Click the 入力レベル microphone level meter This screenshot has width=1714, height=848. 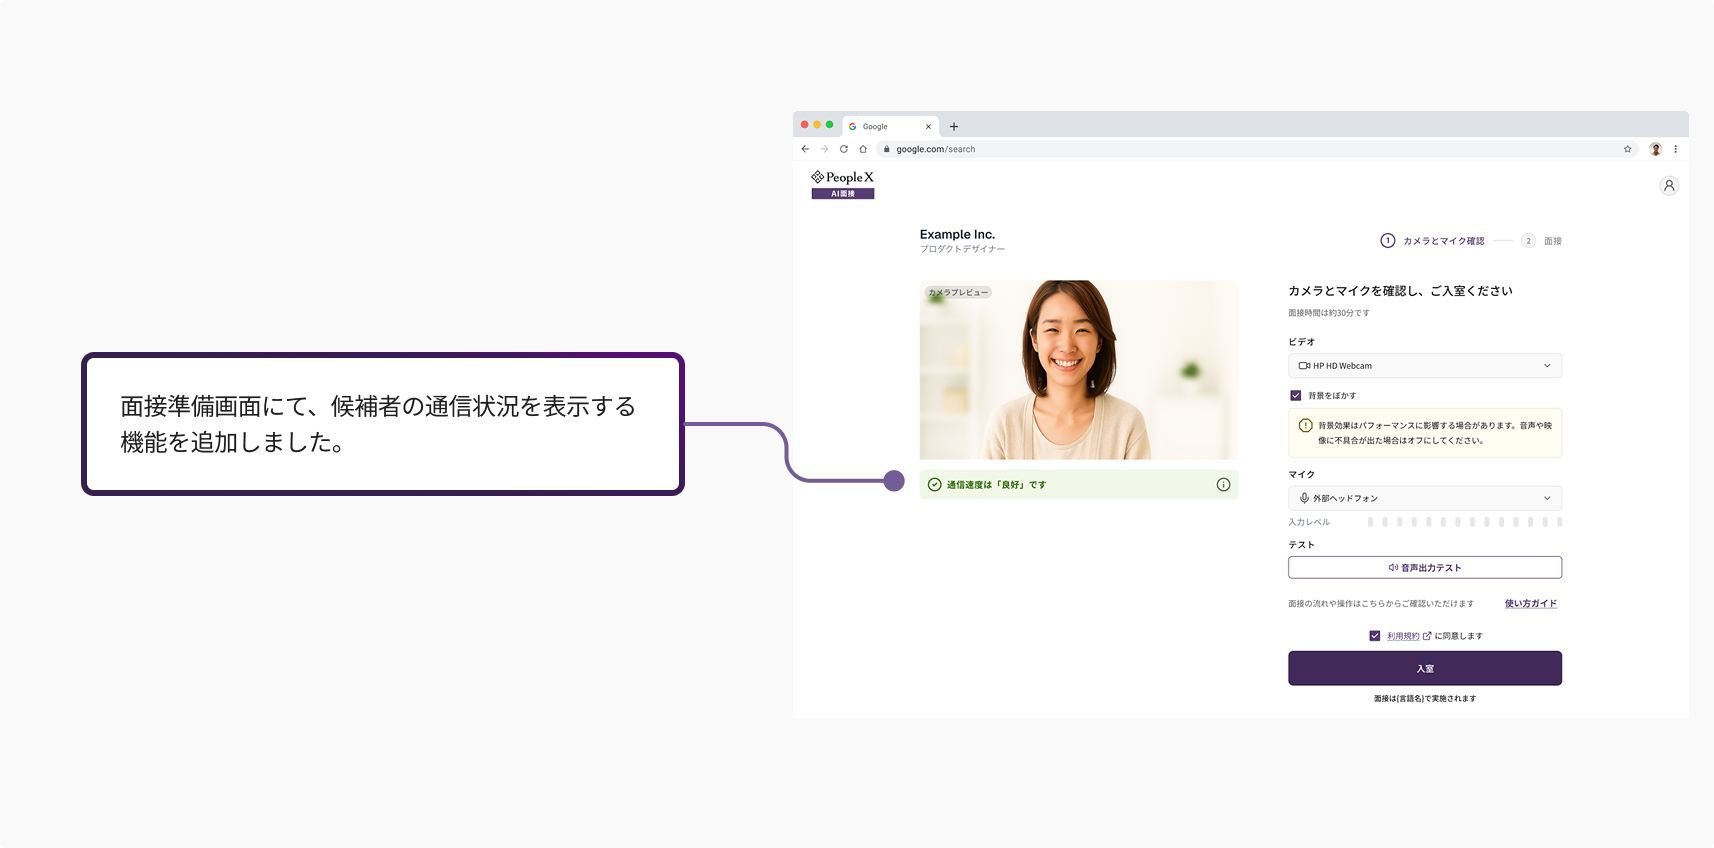(x=1464, y=522)
